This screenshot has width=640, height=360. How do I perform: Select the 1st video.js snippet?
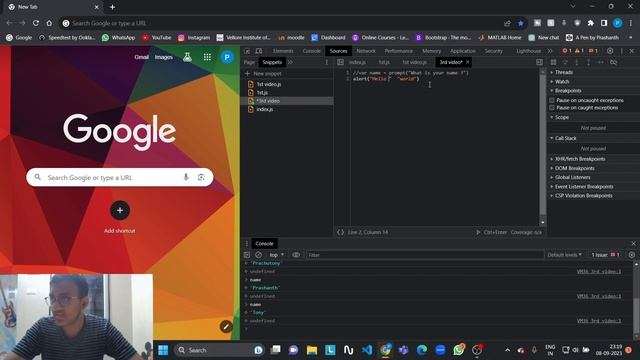[269, 84]
